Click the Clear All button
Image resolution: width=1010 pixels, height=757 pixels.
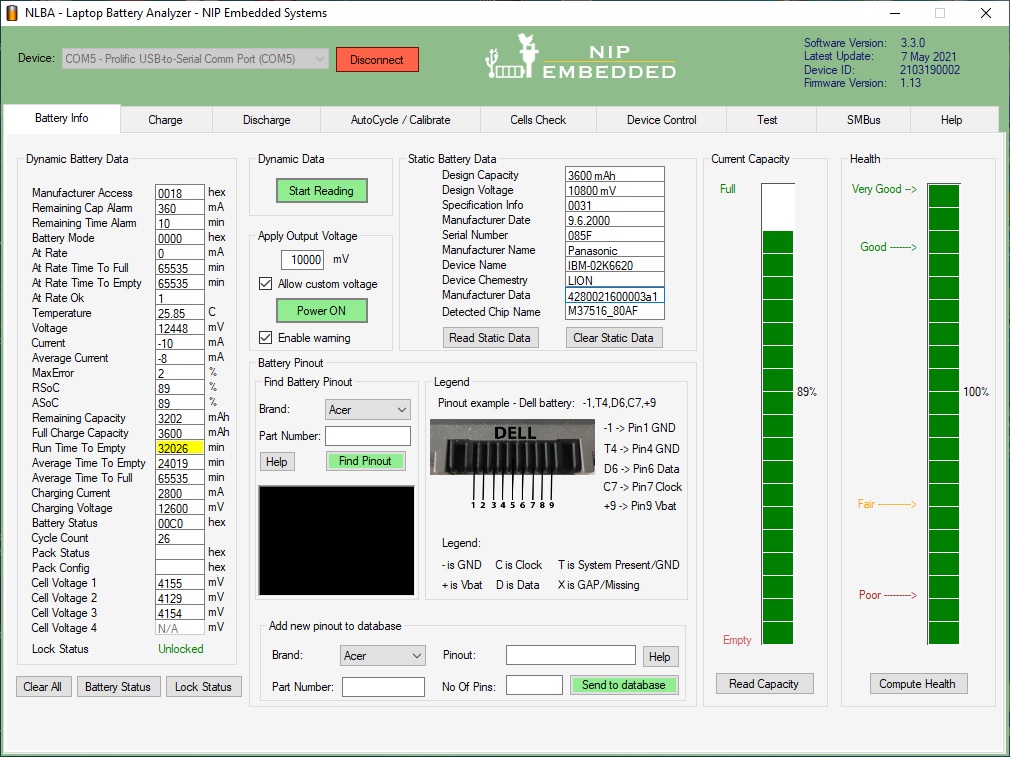[43, 687]
